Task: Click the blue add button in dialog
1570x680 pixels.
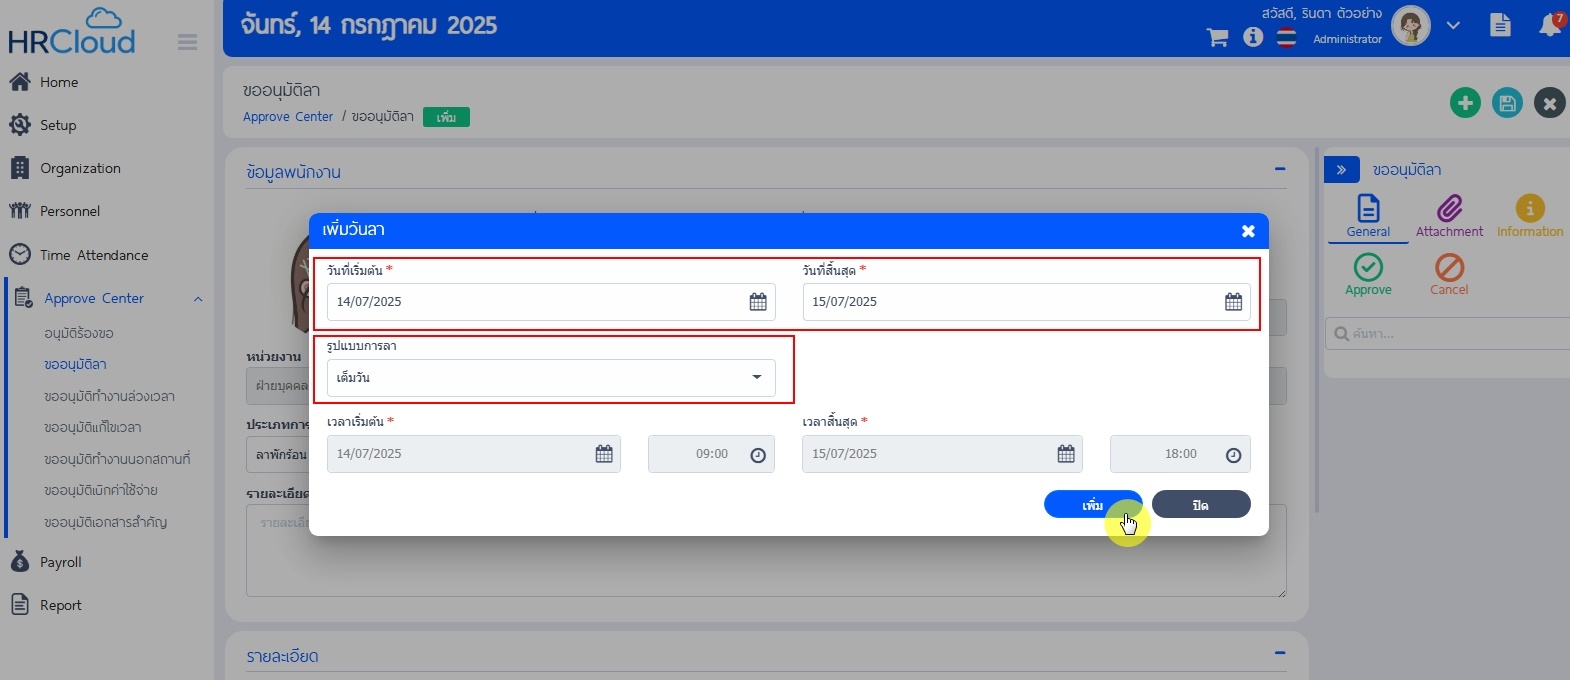Action: click(x=1092, y=505)
